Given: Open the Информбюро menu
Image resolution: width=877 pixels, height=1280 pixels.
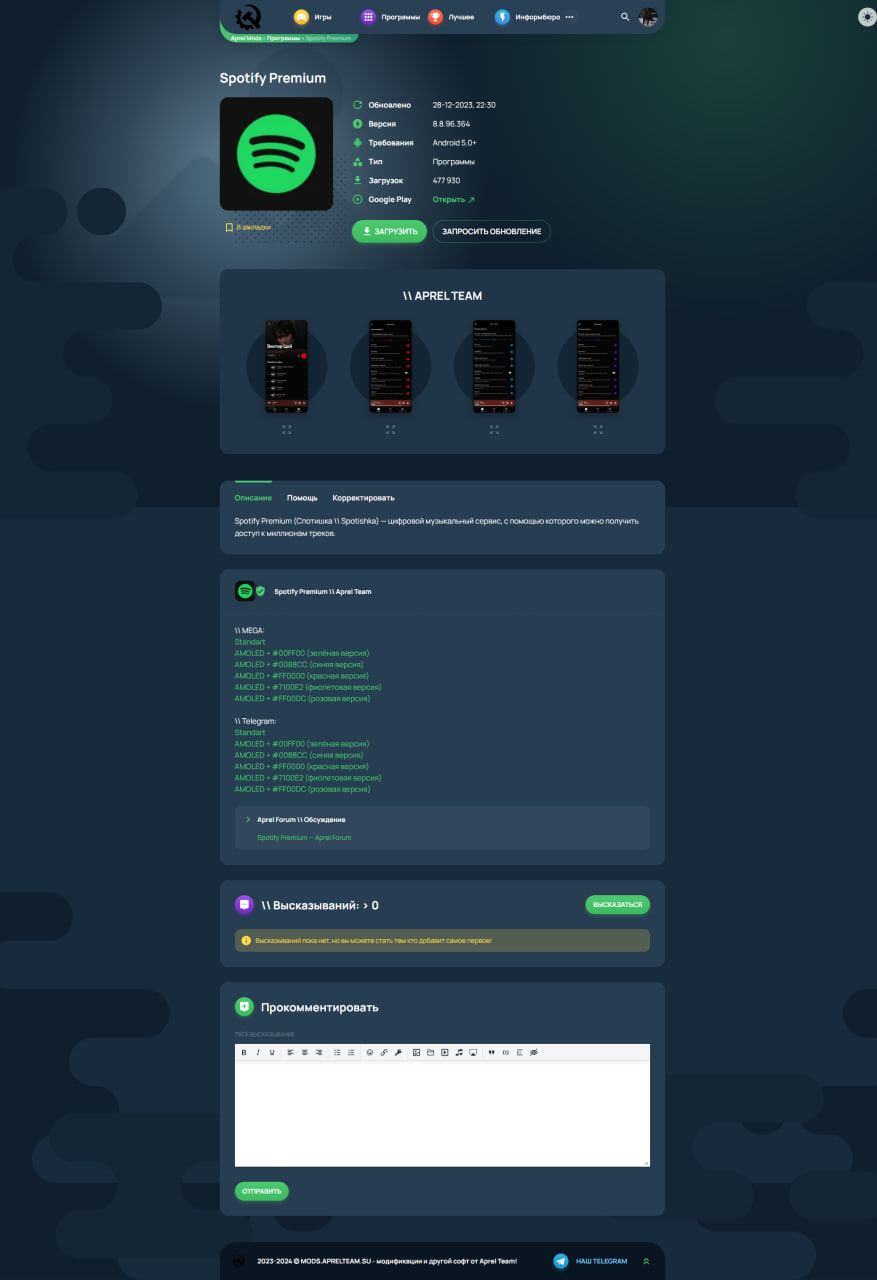Looking at the screenshot, I should coord(528,17).
